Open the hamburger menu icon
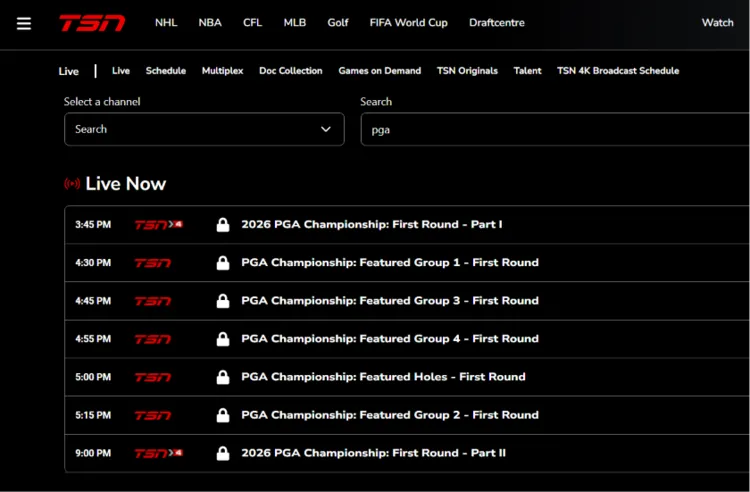The width and height of the screenshot is (750, 492). [x=24, y=23]
